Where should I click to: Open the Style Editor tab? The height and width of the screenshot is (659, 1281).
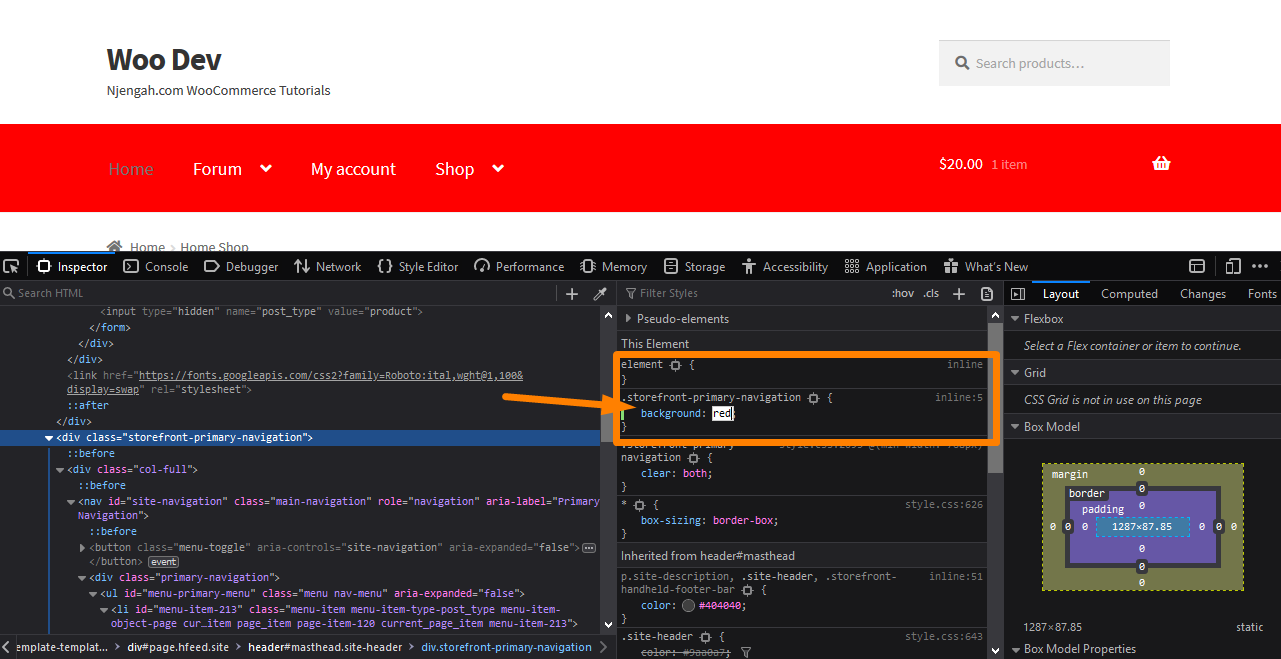pyautogui.click(x=418, y=266)
